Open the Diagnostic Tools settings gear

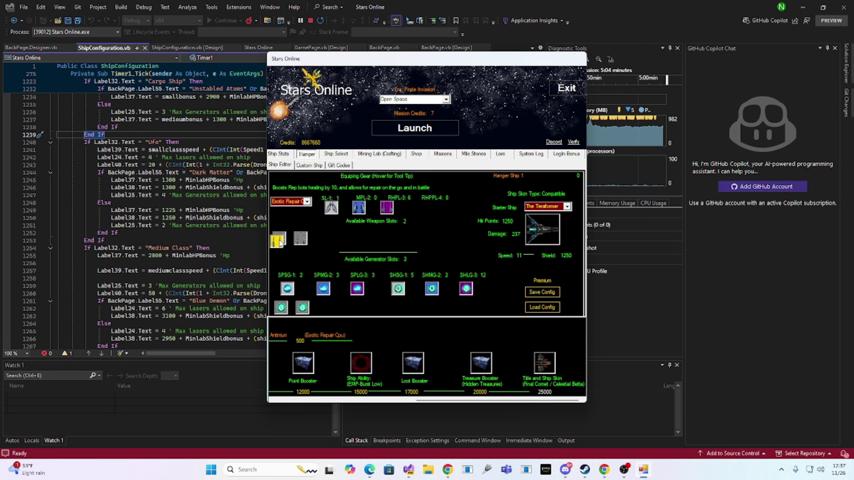tap(540, 48)
